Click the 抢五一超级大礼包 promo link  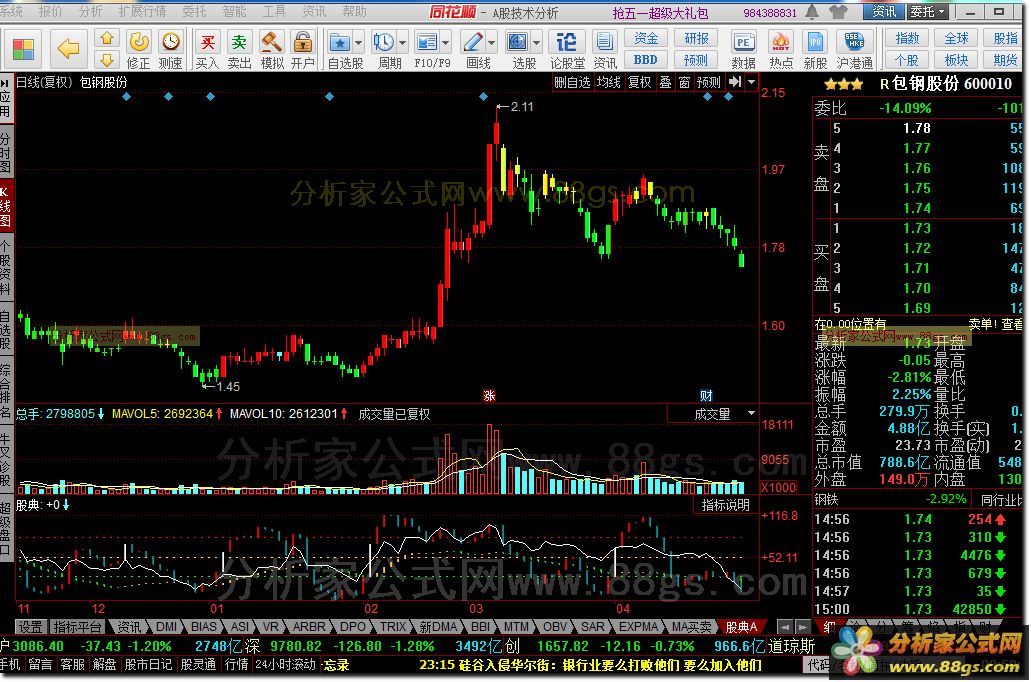click(x=659, y=12)
